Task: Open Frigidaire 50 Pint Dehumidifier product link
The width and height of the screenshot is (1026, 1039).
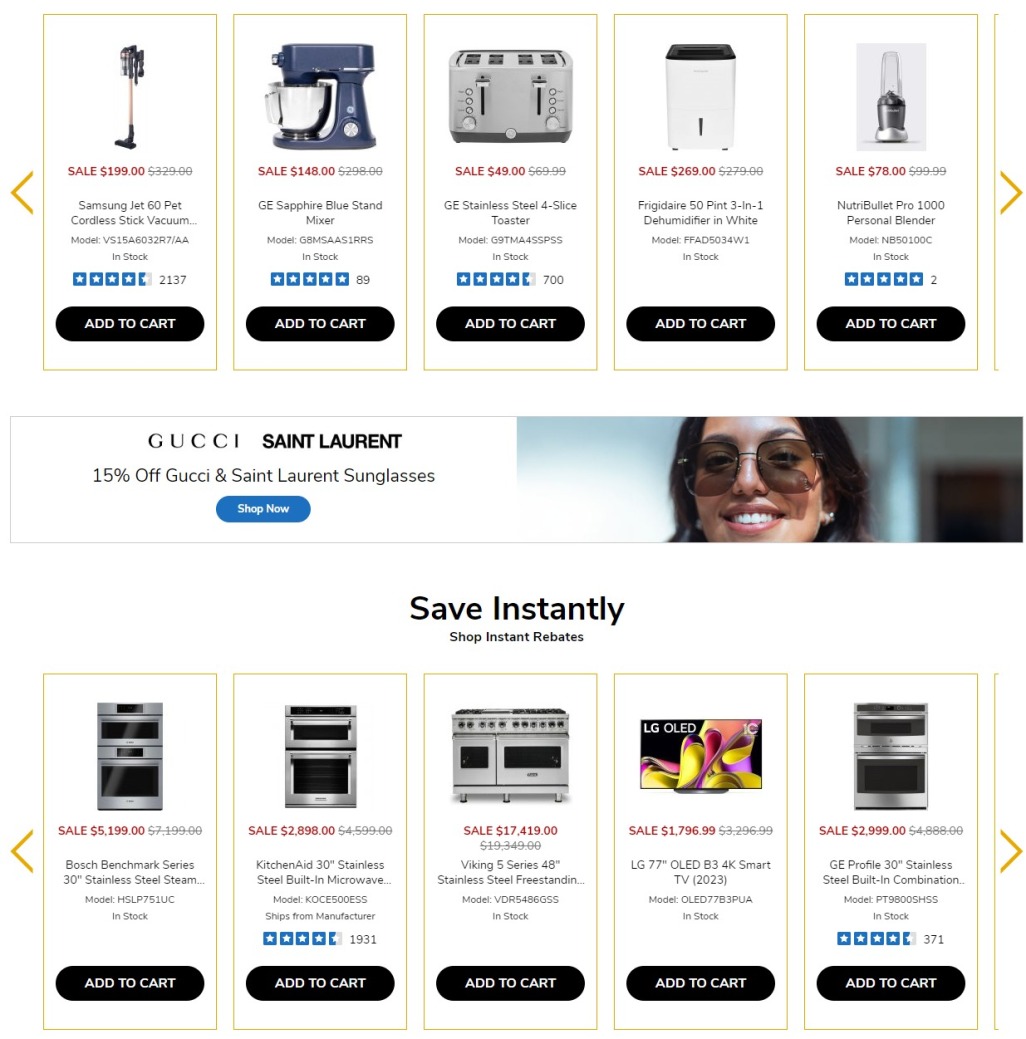Action: pos(701,213)
